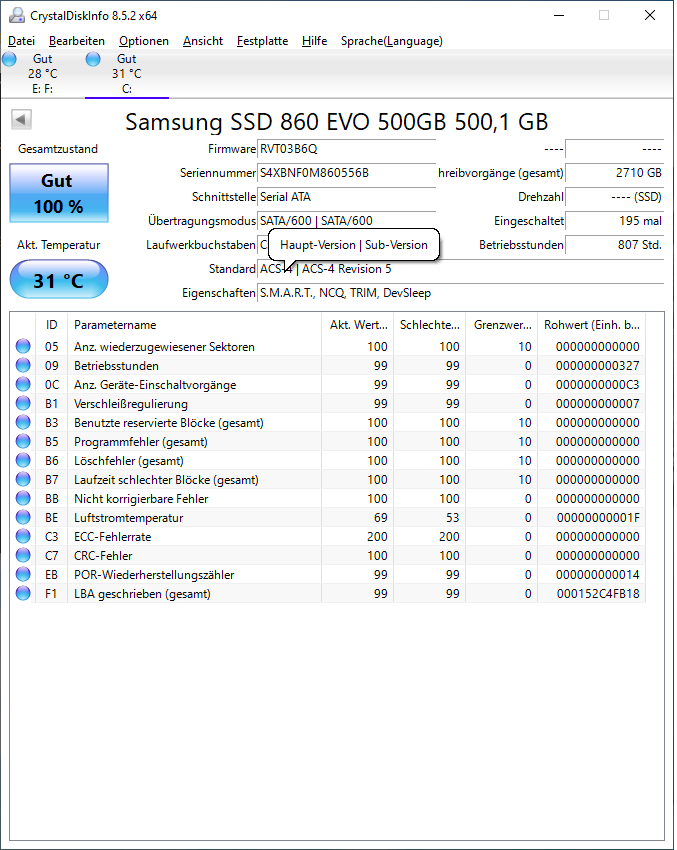The image size is (677, 850).
Task: Select 'Anz. Geräte-Einschaltvorgänge' row text
Action: (155, 384)
